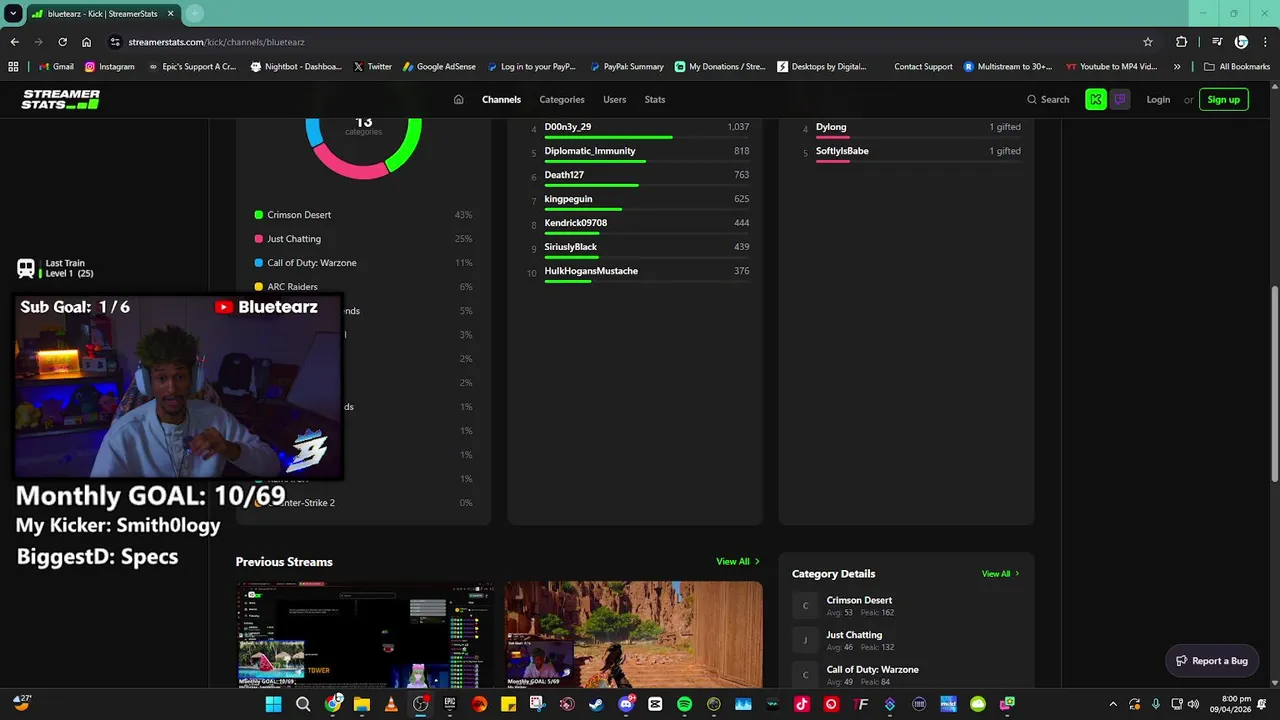Open Spotify from the taskbar
Image resolution: width=1280 pixels, height=720 pixels.
point(684,704)
